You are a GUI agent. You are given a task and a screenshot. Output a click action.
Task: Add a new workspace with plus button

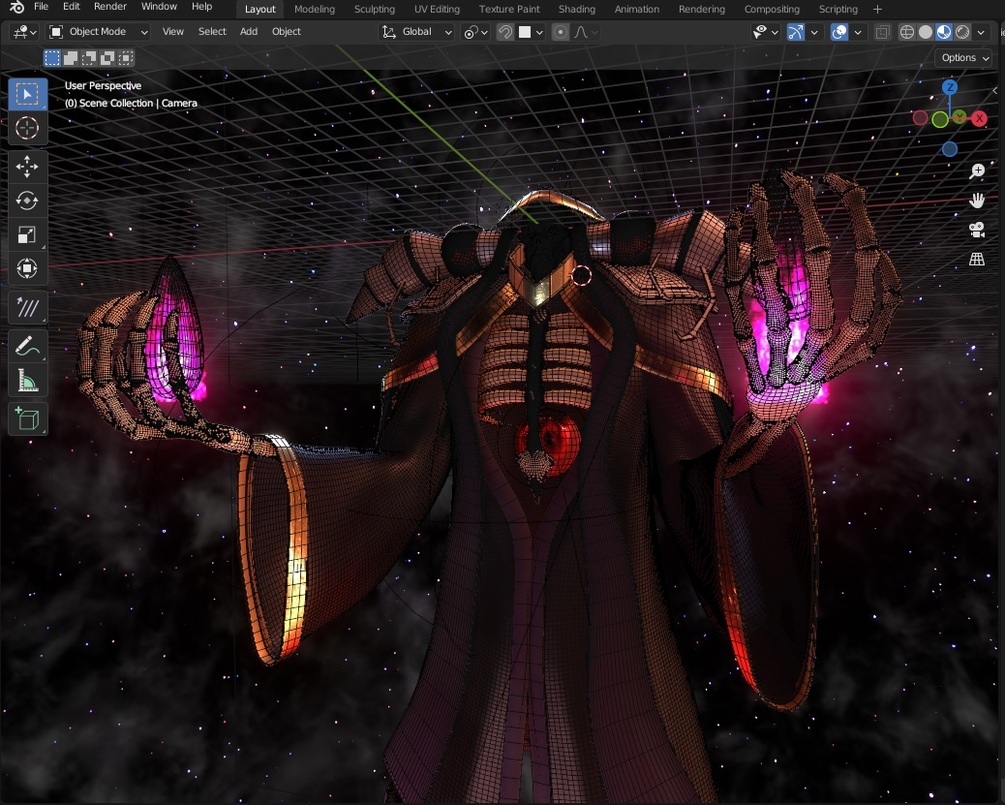(x=877, y=9)
